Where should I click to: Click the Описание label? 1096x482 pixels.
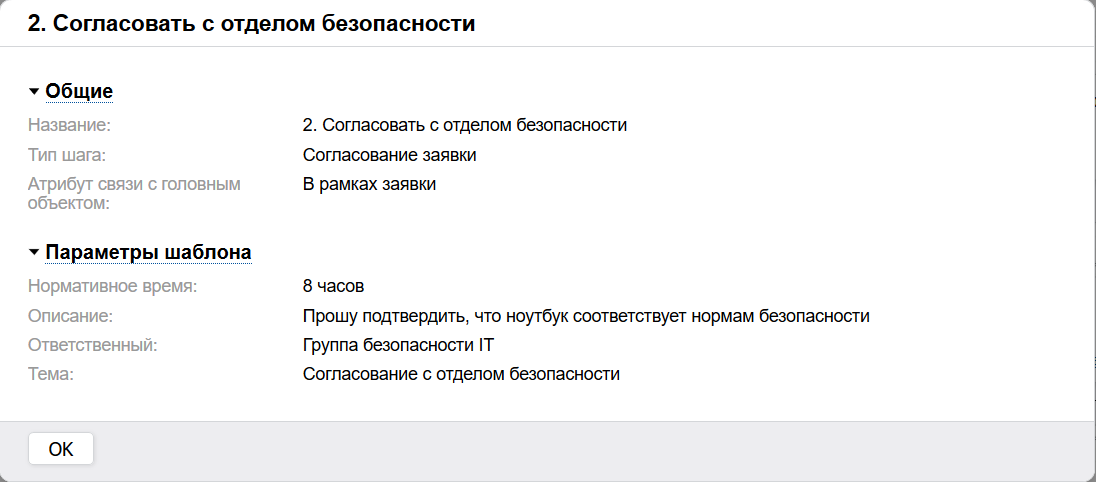[70, 316]
